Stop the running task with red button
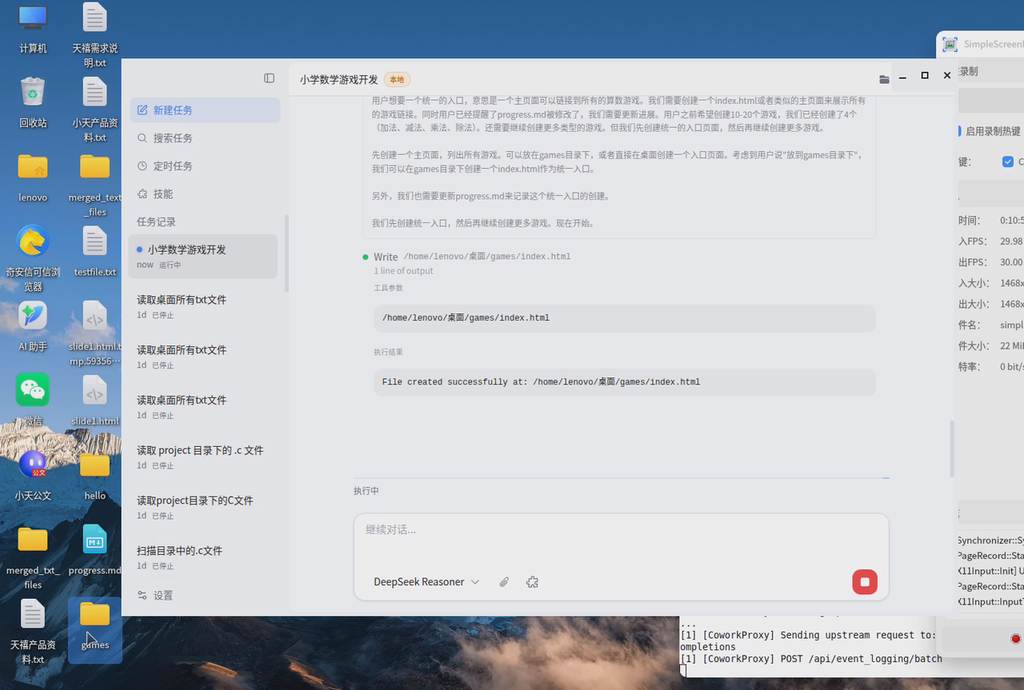 [865, 582]
